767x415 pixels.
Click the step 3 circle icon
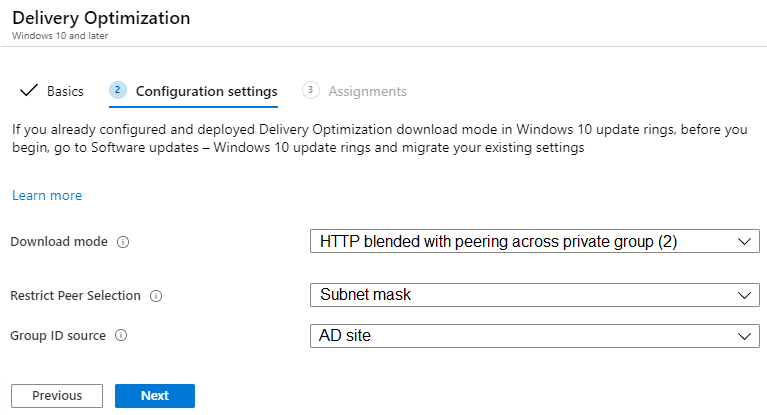[x=310, y=91]
